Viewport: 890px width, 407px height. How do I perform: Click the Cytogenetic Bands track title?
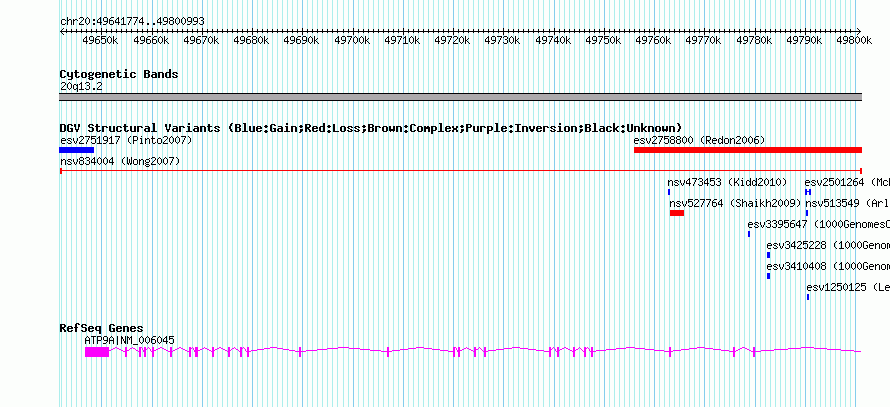[x=119, y=74]
